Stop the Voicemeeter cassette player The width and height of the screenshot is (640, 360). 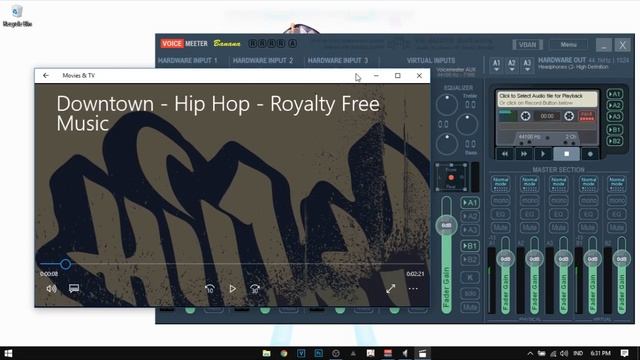coord(567,154)
